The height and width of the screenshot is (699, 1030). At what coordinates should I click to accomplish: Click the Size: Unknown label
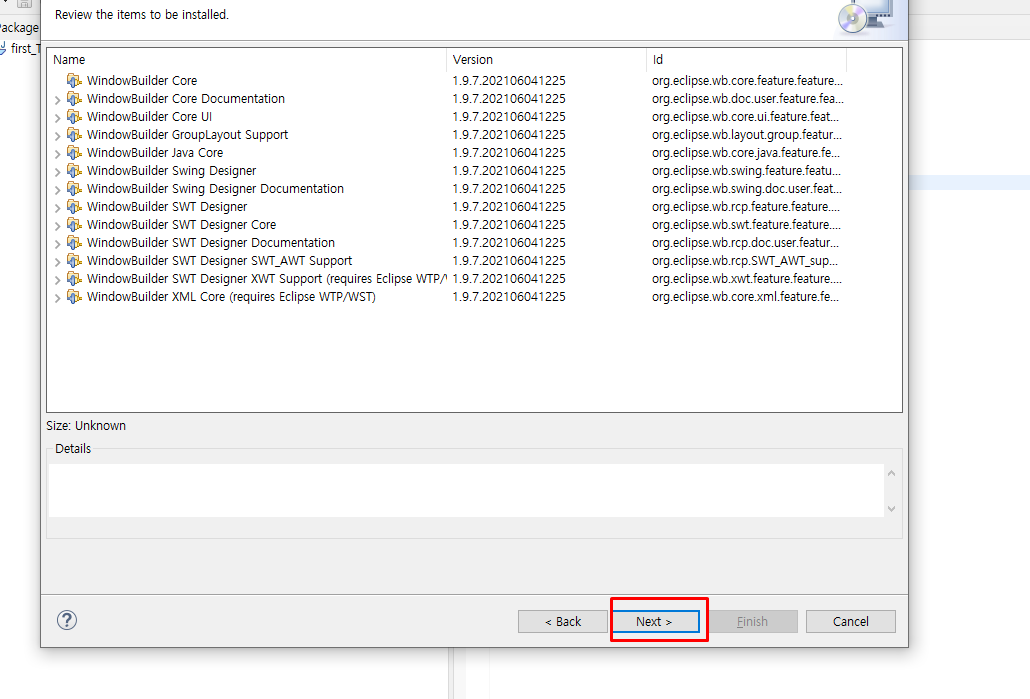pos(86,426)
